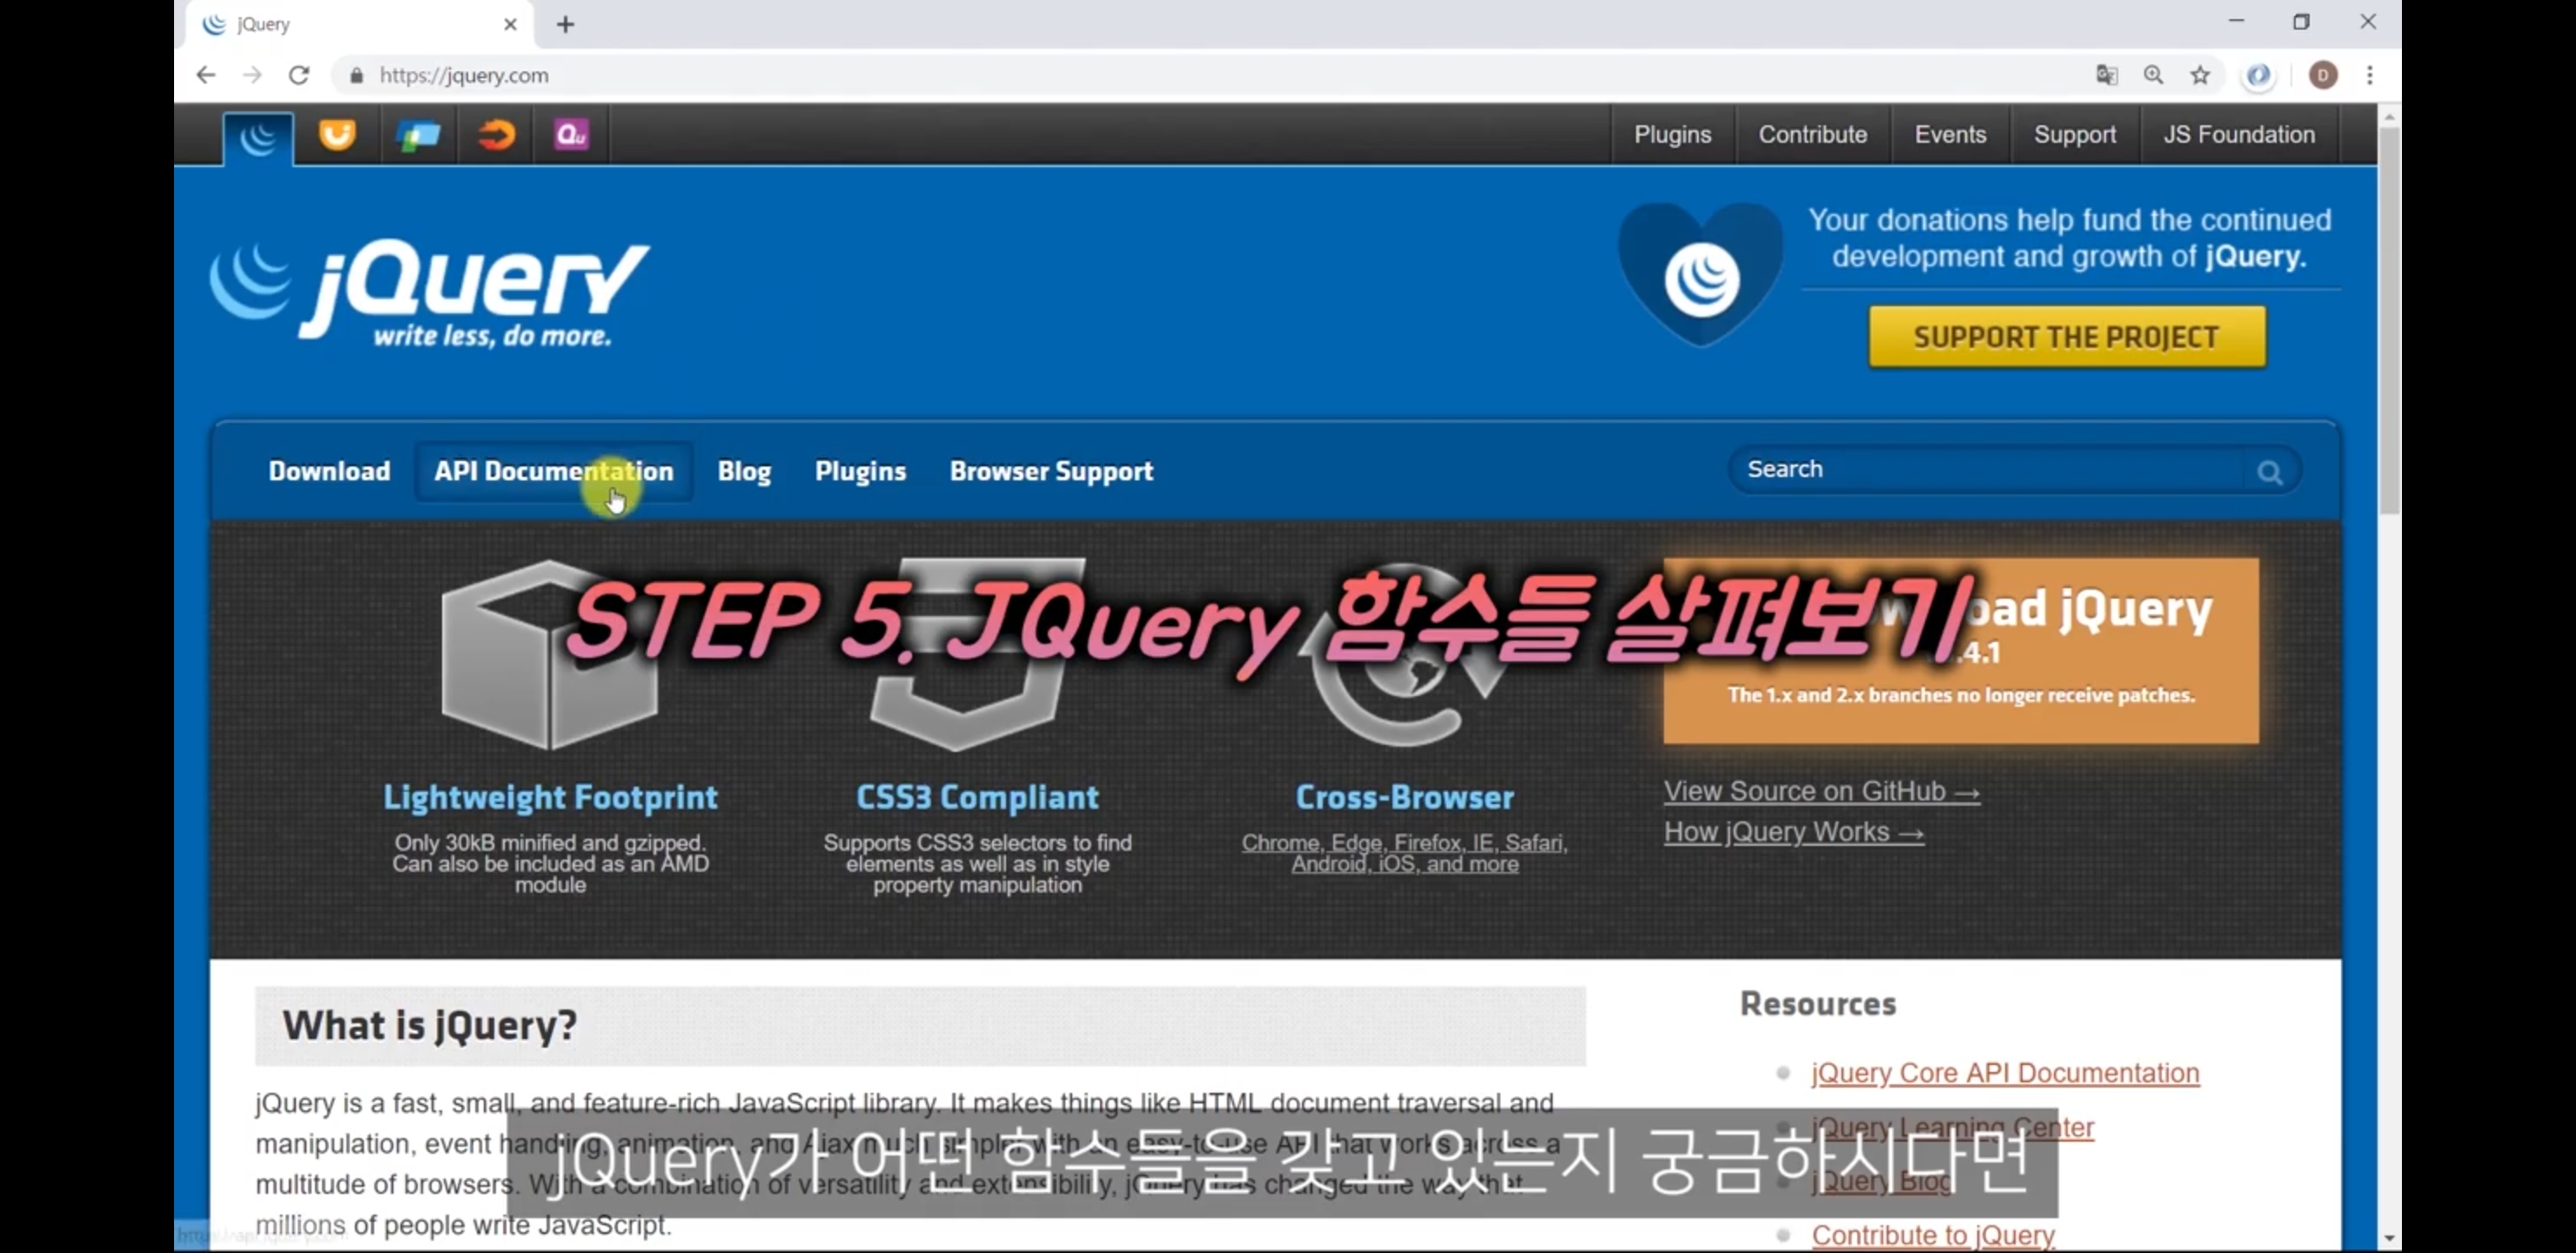The width and height of the screenshot is (2576, 1253).
Task: Open the Sizzle icon link
Action: [496, 134]
